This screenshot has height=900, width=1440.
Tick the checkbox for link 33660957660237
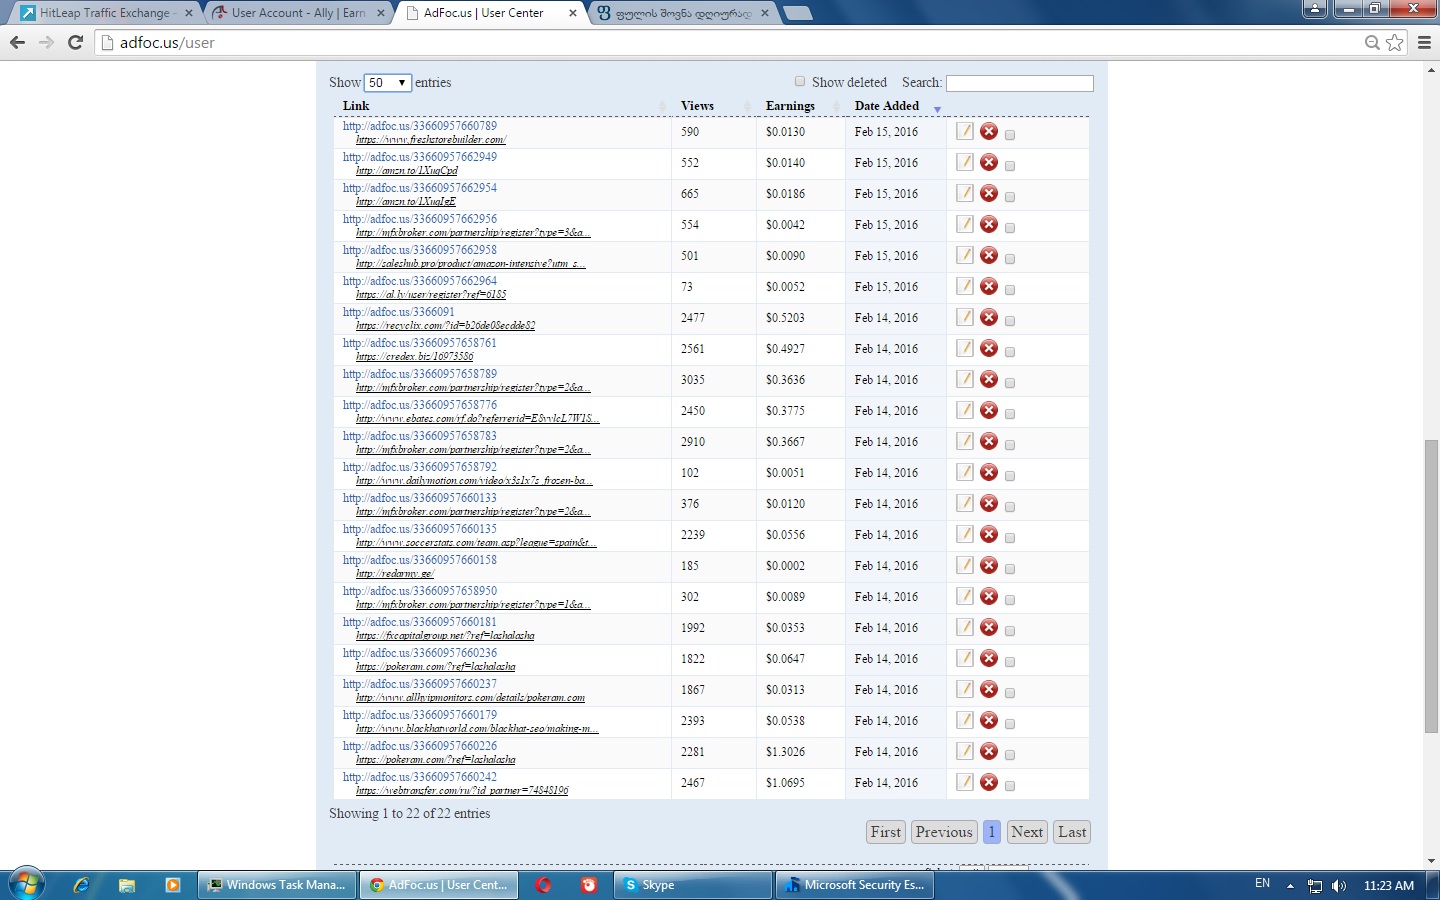pos(1010,693)
